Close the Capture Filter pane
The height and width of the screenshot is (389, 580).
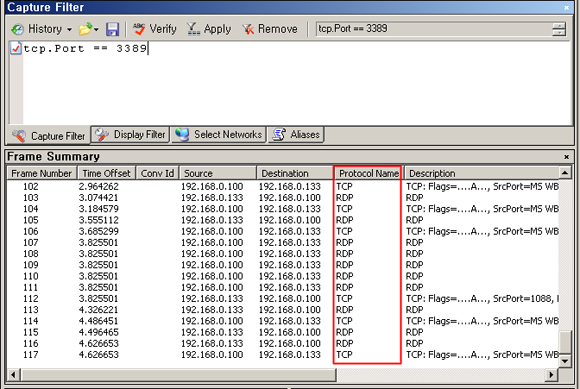coord(566,7)
